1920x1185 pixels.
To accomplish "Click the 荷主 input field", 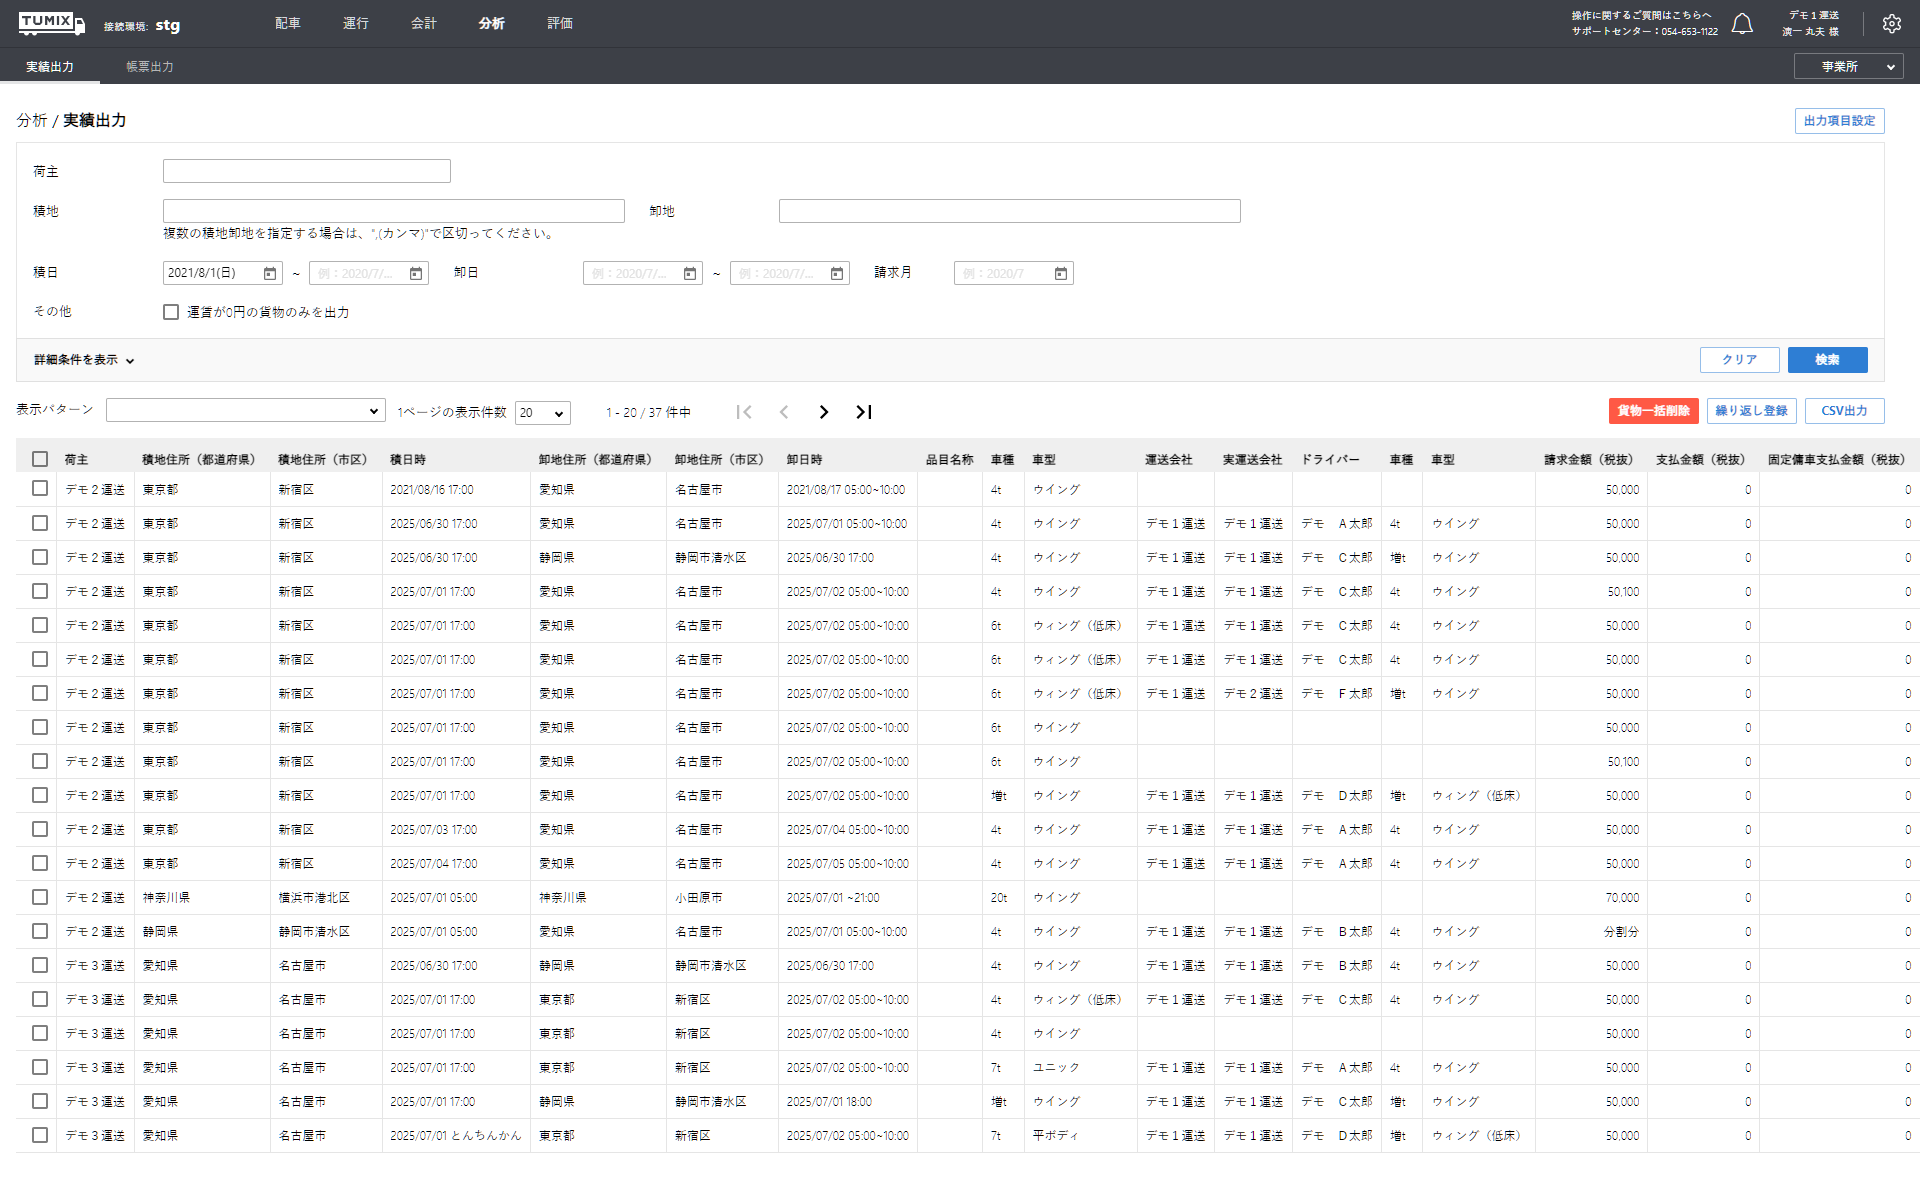I will pyautogui.click(x=306, y=171).
